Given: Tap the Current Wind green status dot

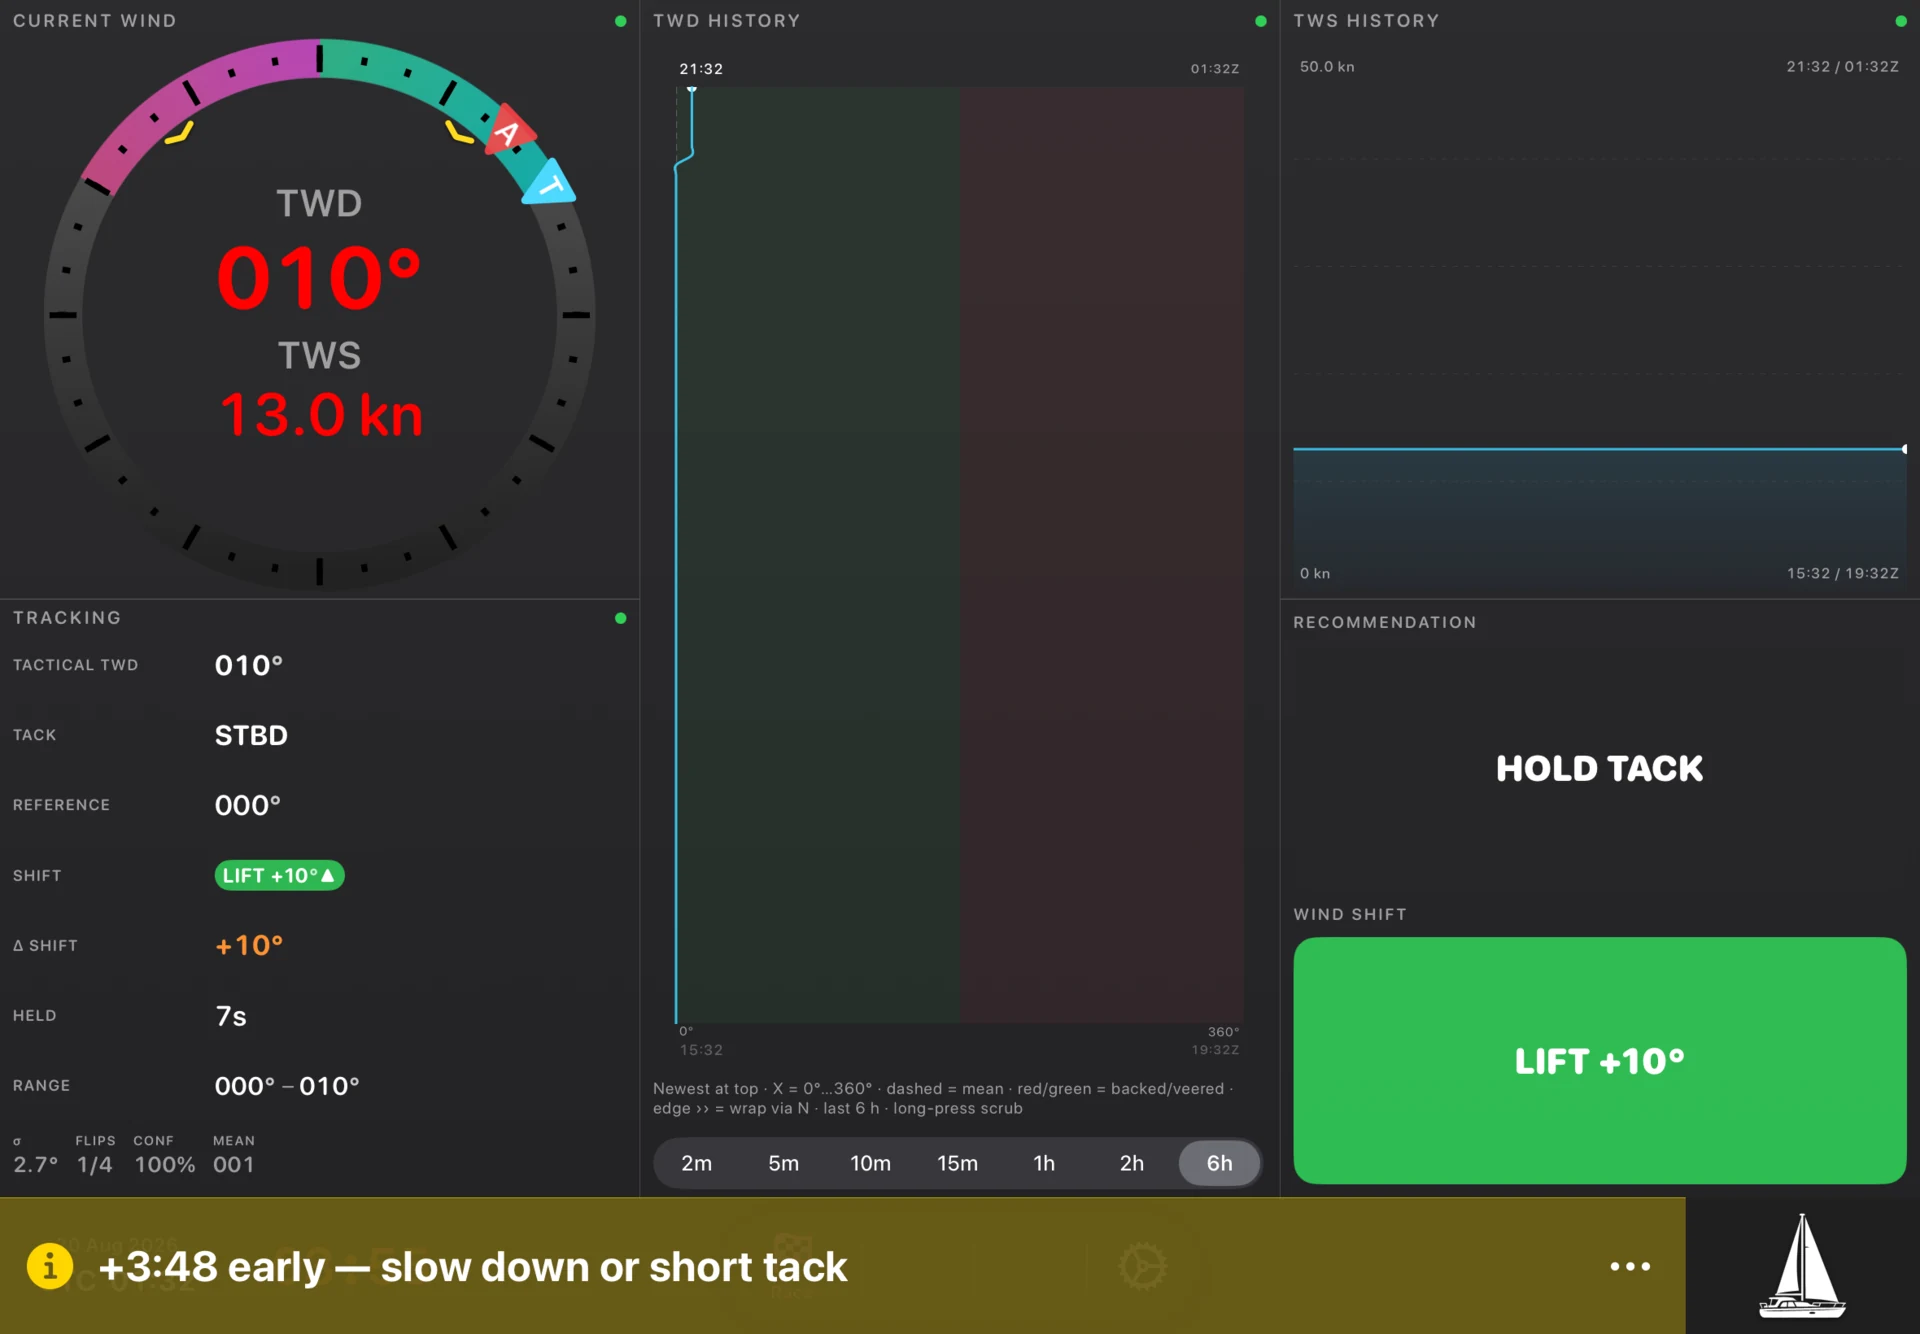Looking at the screenshot, I should click(x=620, y=21).
